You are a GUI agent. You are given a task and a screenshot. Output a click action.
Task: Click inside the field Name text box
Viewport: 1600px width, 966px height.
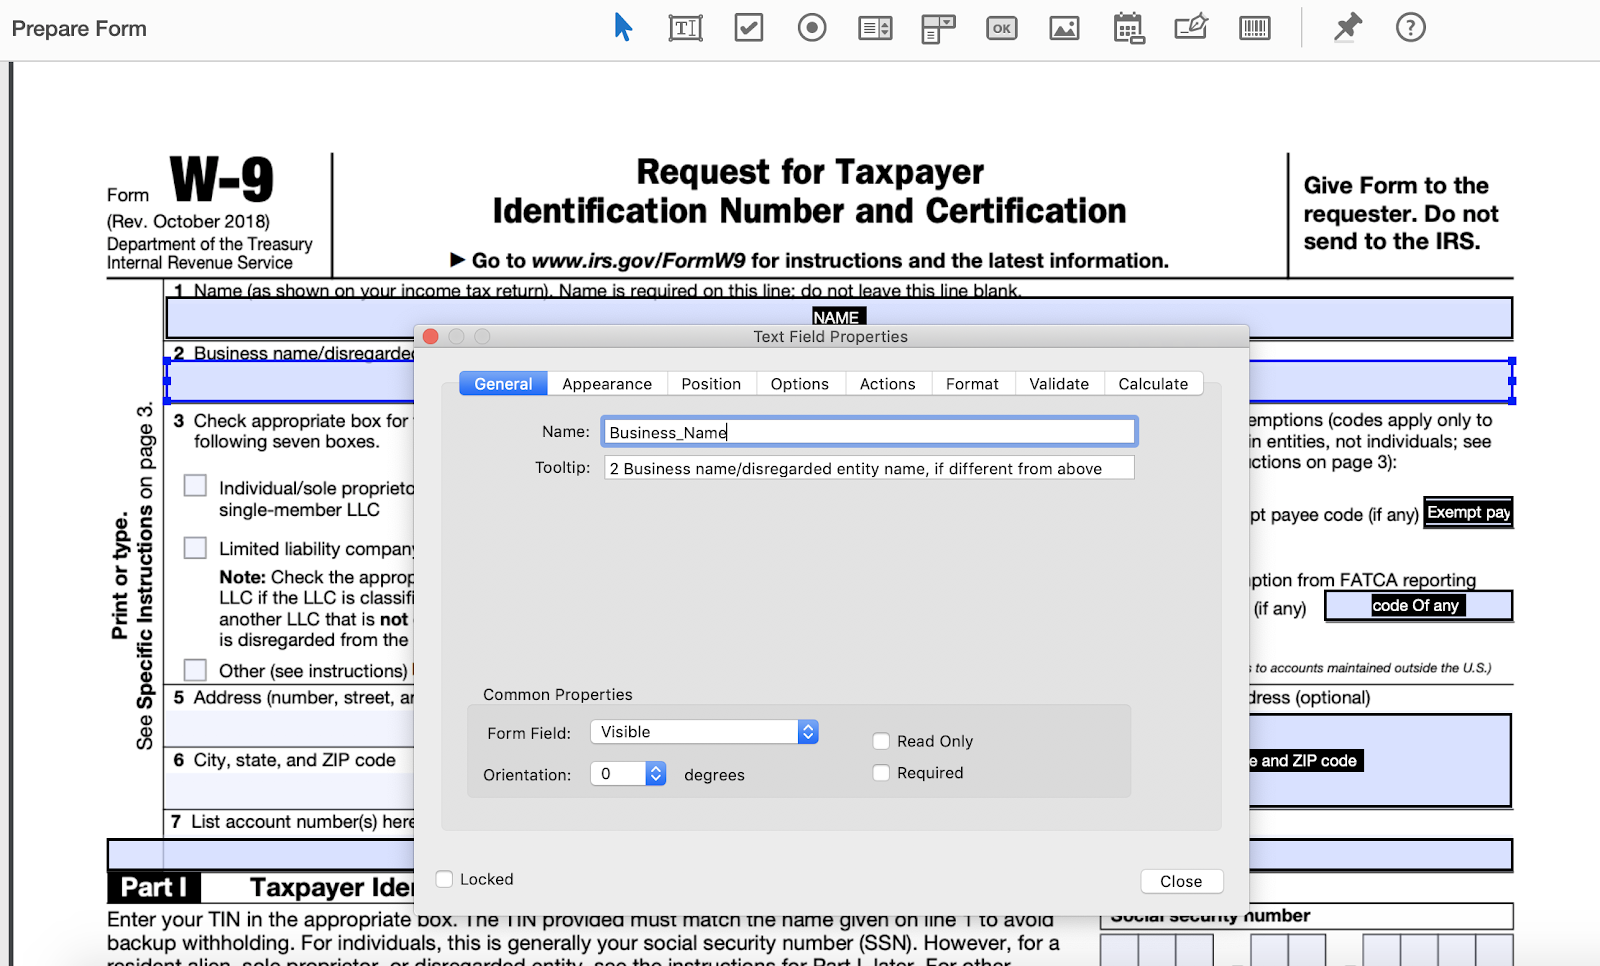pyautogui.click(x=868, y=431)
